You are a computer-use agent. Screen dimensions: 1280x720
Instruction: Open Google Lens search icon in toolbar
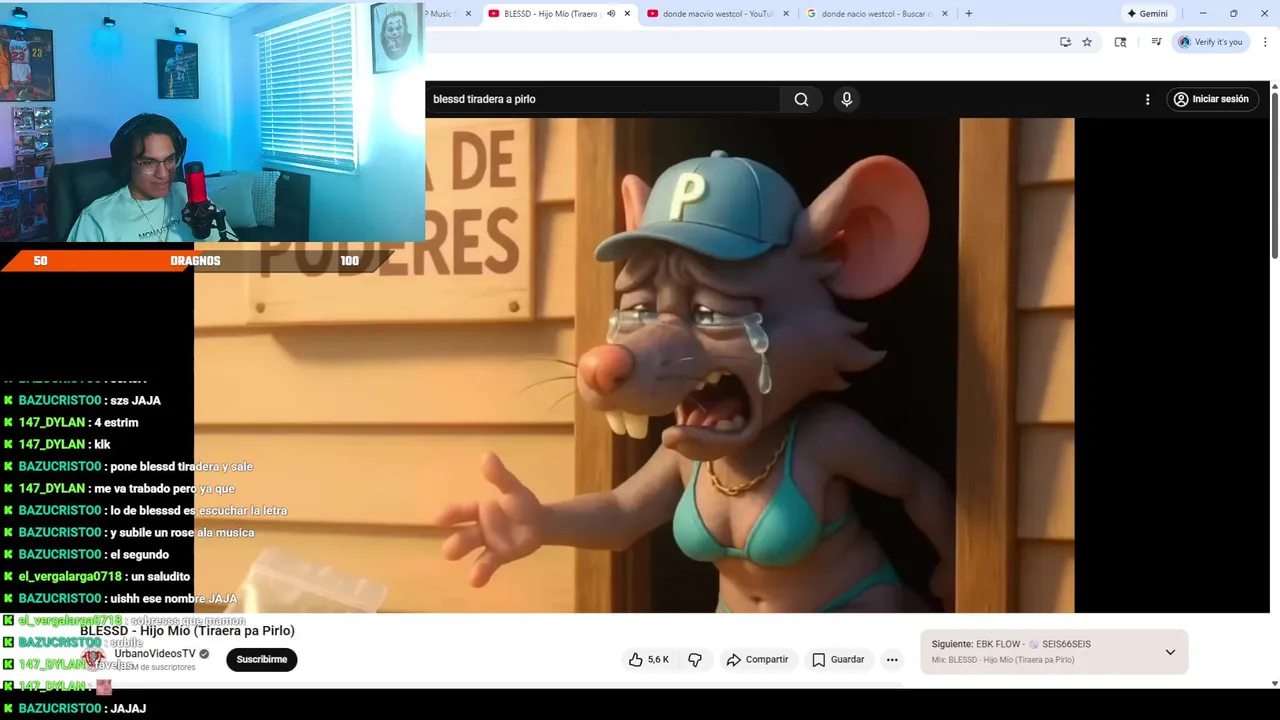point(1120,42)
